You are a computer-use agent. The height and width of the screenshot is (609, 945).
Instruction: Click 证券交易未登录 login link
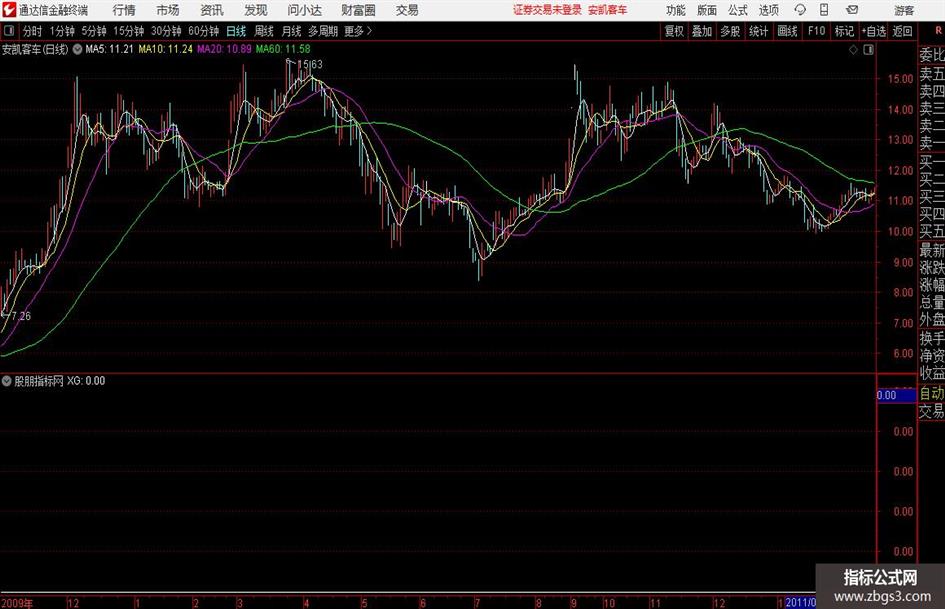547,10
